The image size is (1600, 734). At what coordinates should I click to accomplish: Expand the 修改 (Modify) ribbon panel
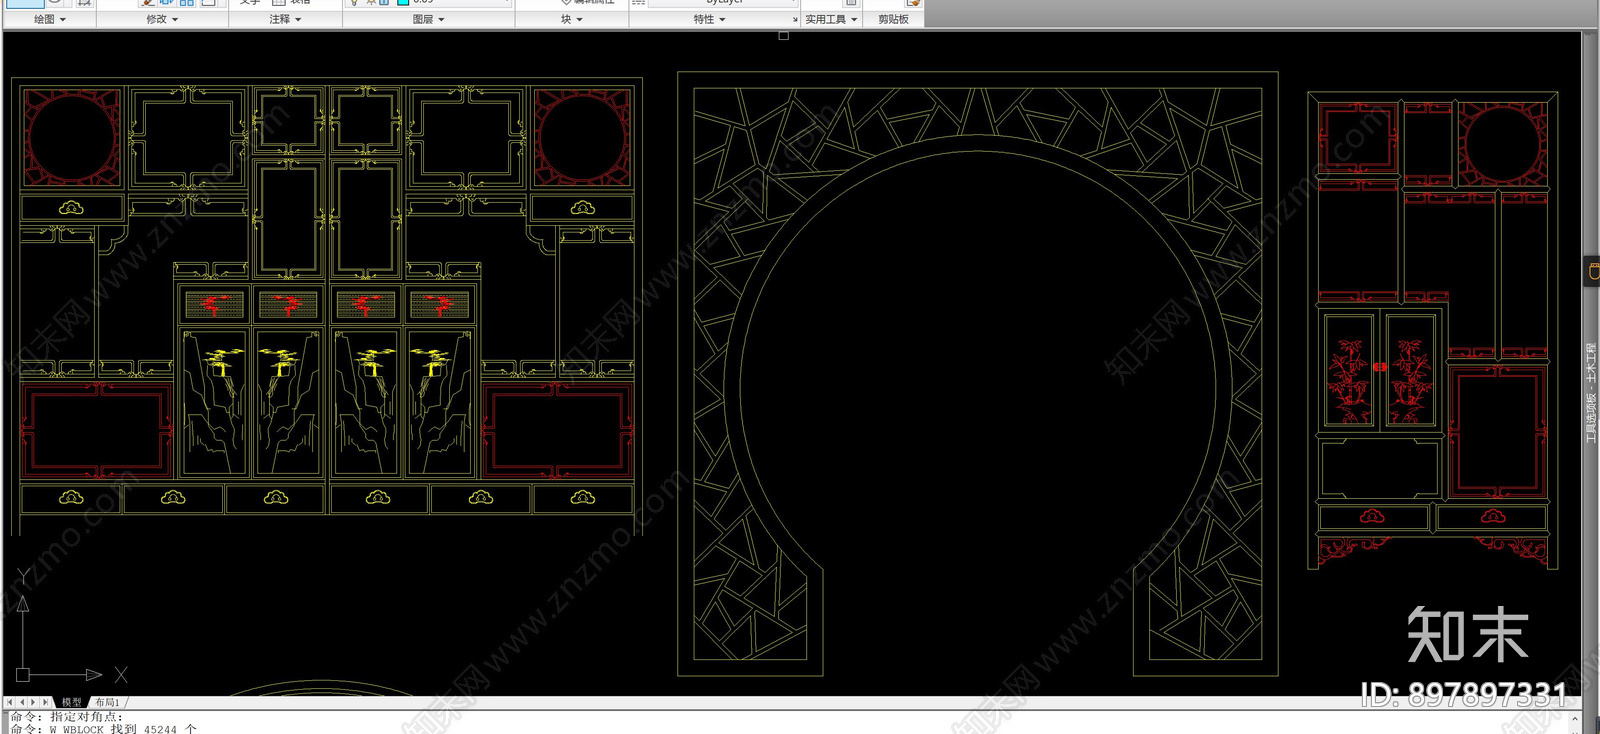click(x=161, y=19)
